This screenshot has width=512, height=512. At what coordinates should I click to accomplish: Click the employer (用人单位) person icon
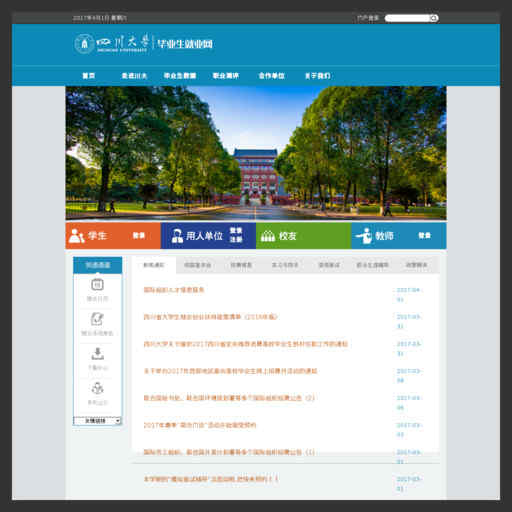(177, 236)
